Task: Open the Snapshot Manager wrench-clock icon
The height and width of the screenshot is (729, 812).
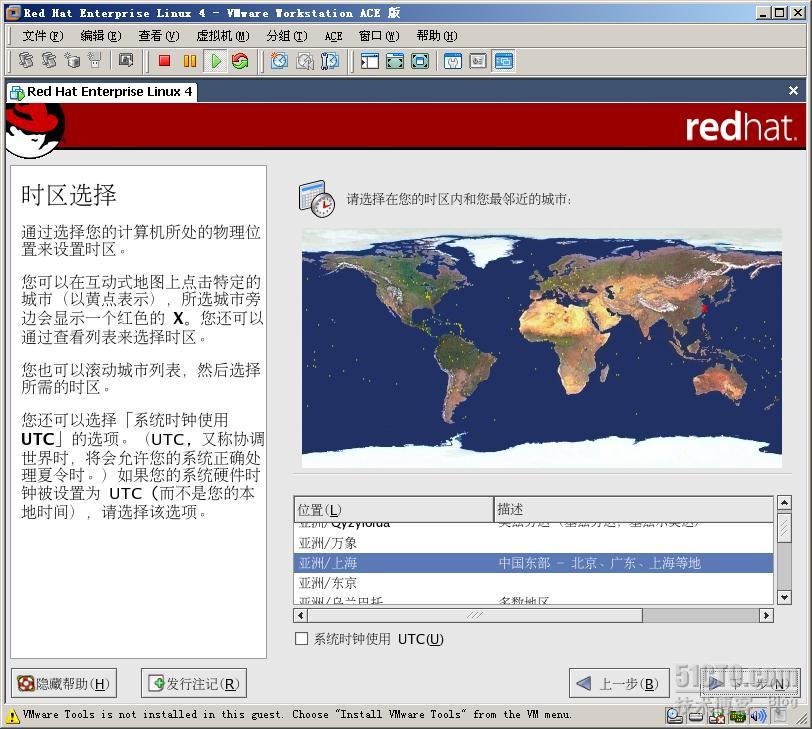Action: point(330,61)
